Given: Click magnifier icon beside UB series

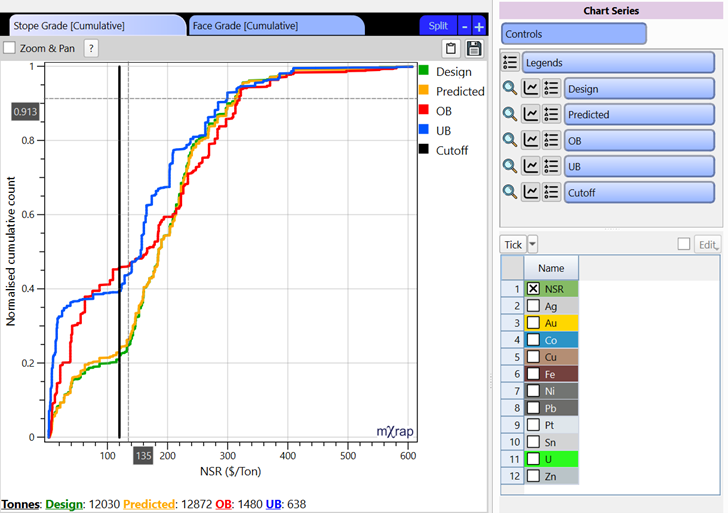Looking at the screenshot, I should 510,166.
